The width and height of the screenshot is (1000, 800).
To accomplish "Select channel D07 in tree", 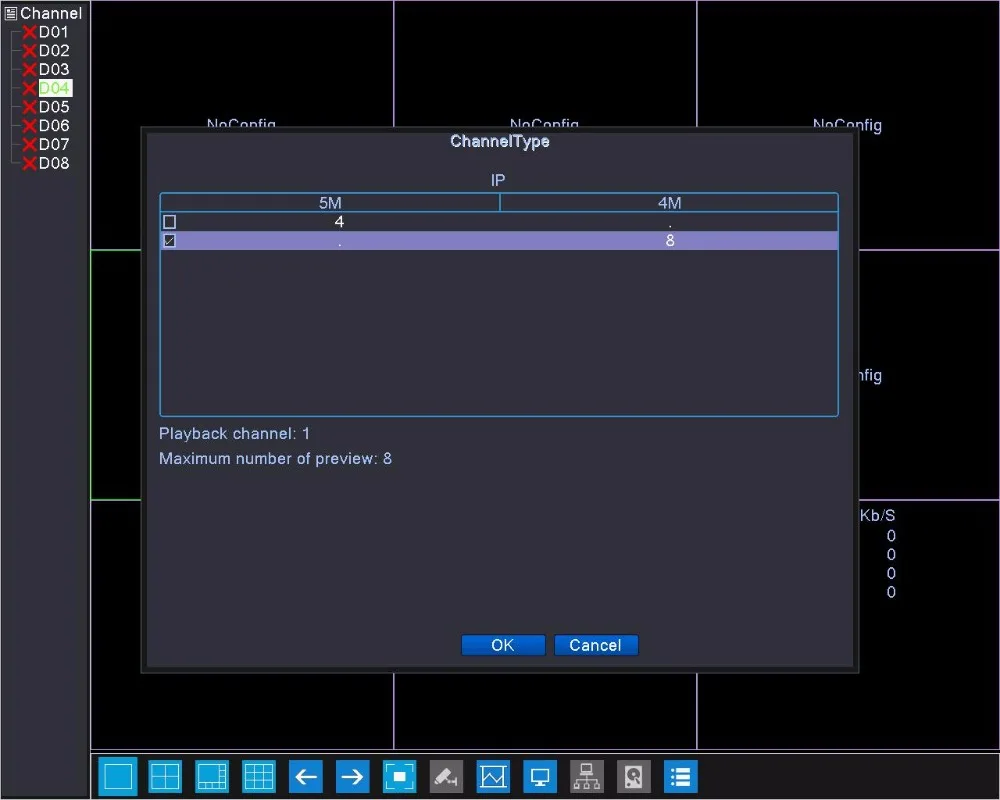I will pos(54,144).
